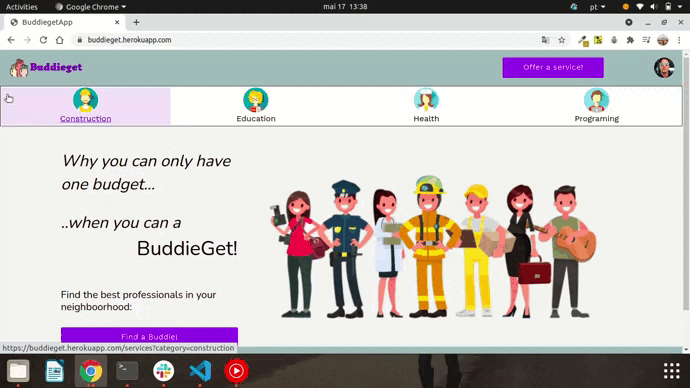This screenshot has height=388, width=690.
Task: Open Files in the dock
Action: [18, 371]
